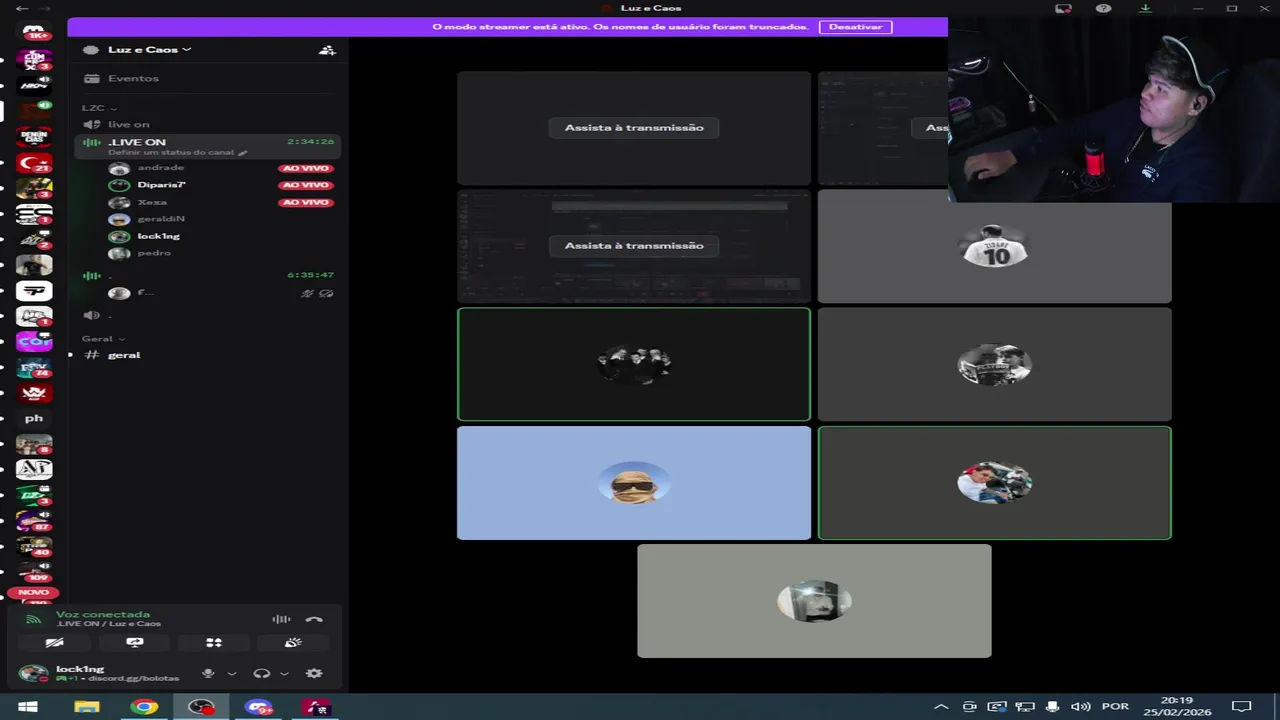Image resolution: width=1280 pixels, height=720 pixels.
Task: Click user Diparis7' in channel list
Action: click(161, 185)
